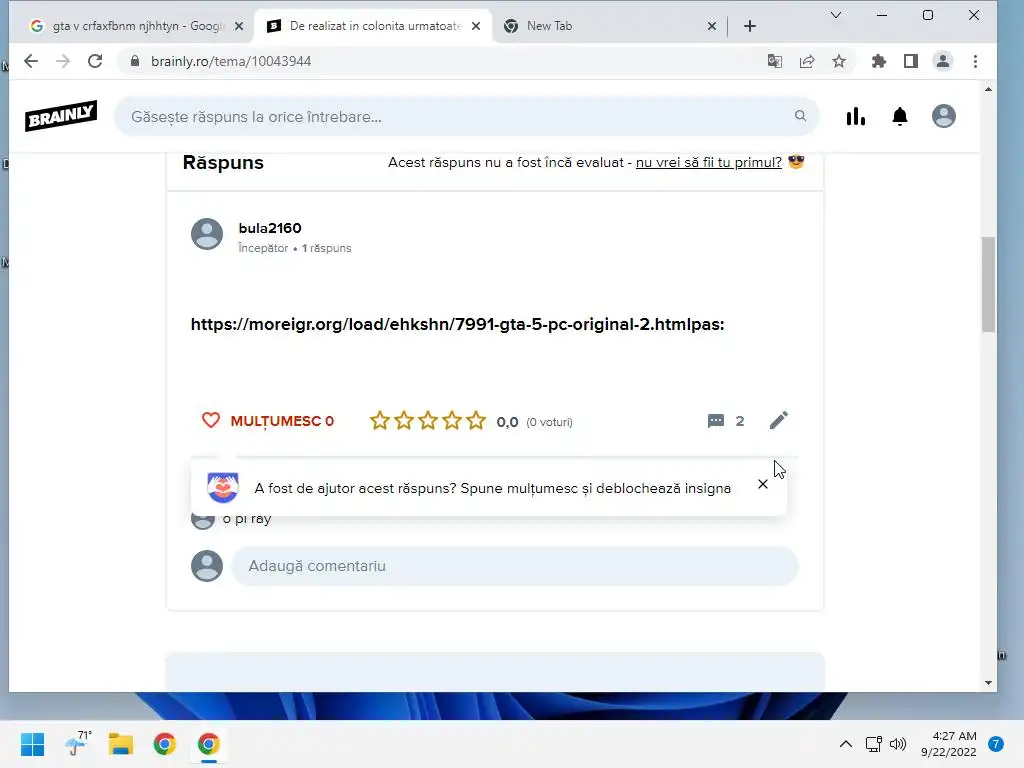Image resolution: width=1024 pixels, height=768 pixels.
Task: Click the Mulțumesc heart icon
Action: click(x=211, y=420)
